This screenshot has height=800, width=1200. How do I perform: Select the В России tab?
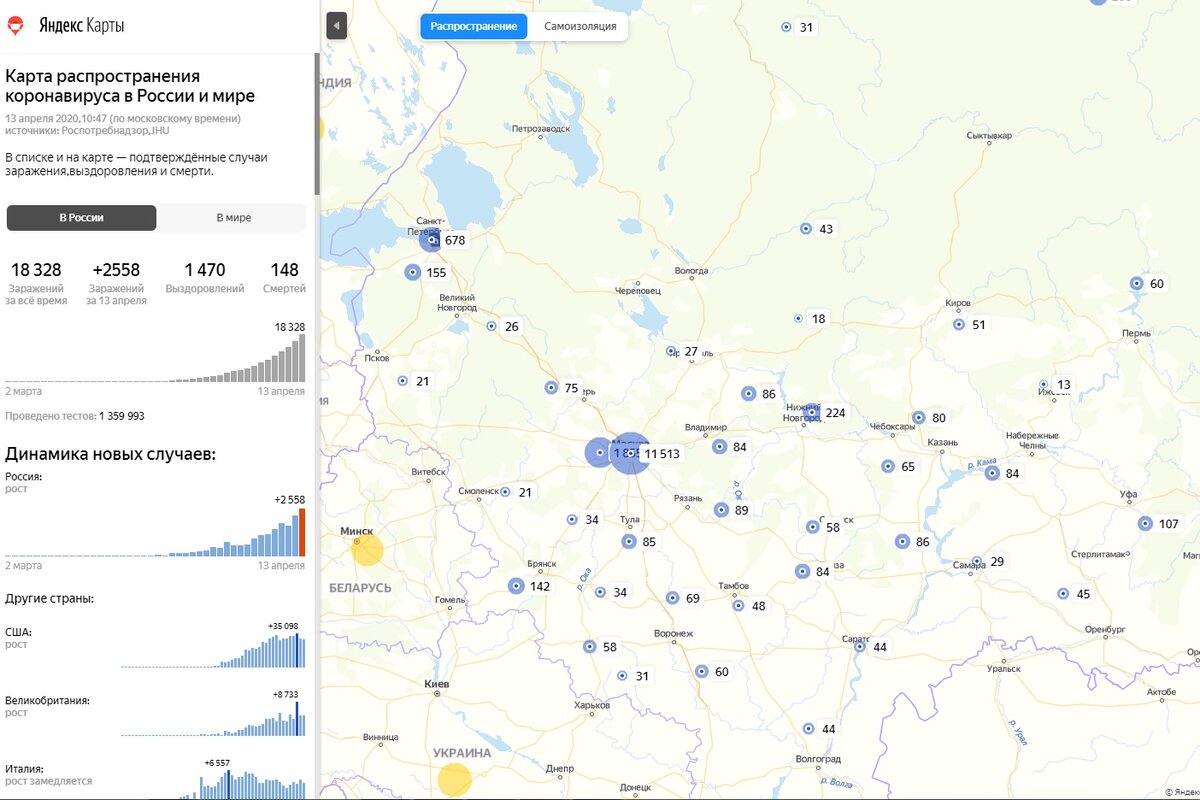[80, 217]
